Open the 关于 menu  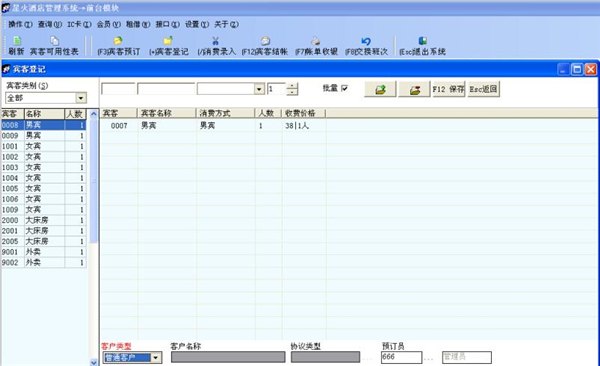[226, 24]
